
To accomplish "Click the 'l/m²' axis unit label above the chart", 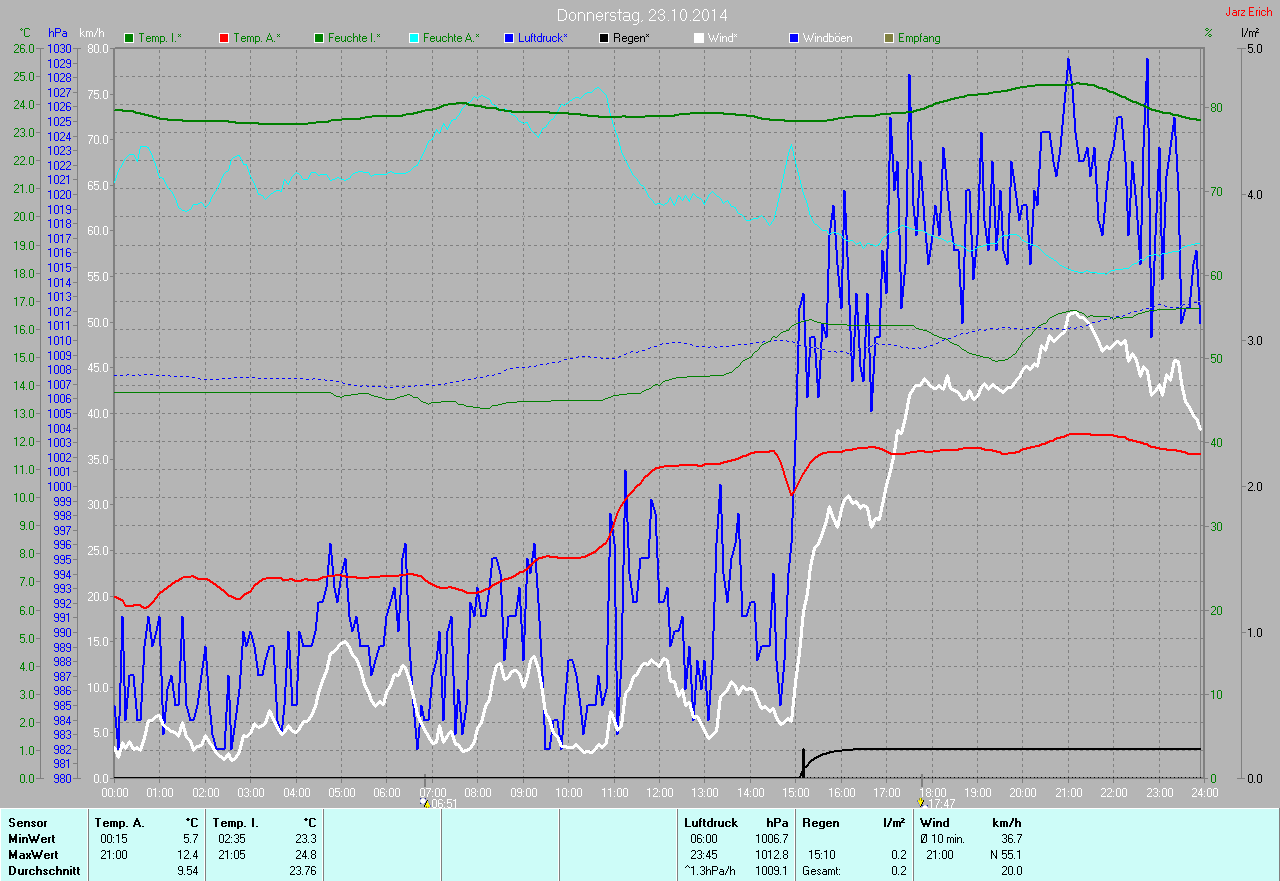I will click(1250, 33).
